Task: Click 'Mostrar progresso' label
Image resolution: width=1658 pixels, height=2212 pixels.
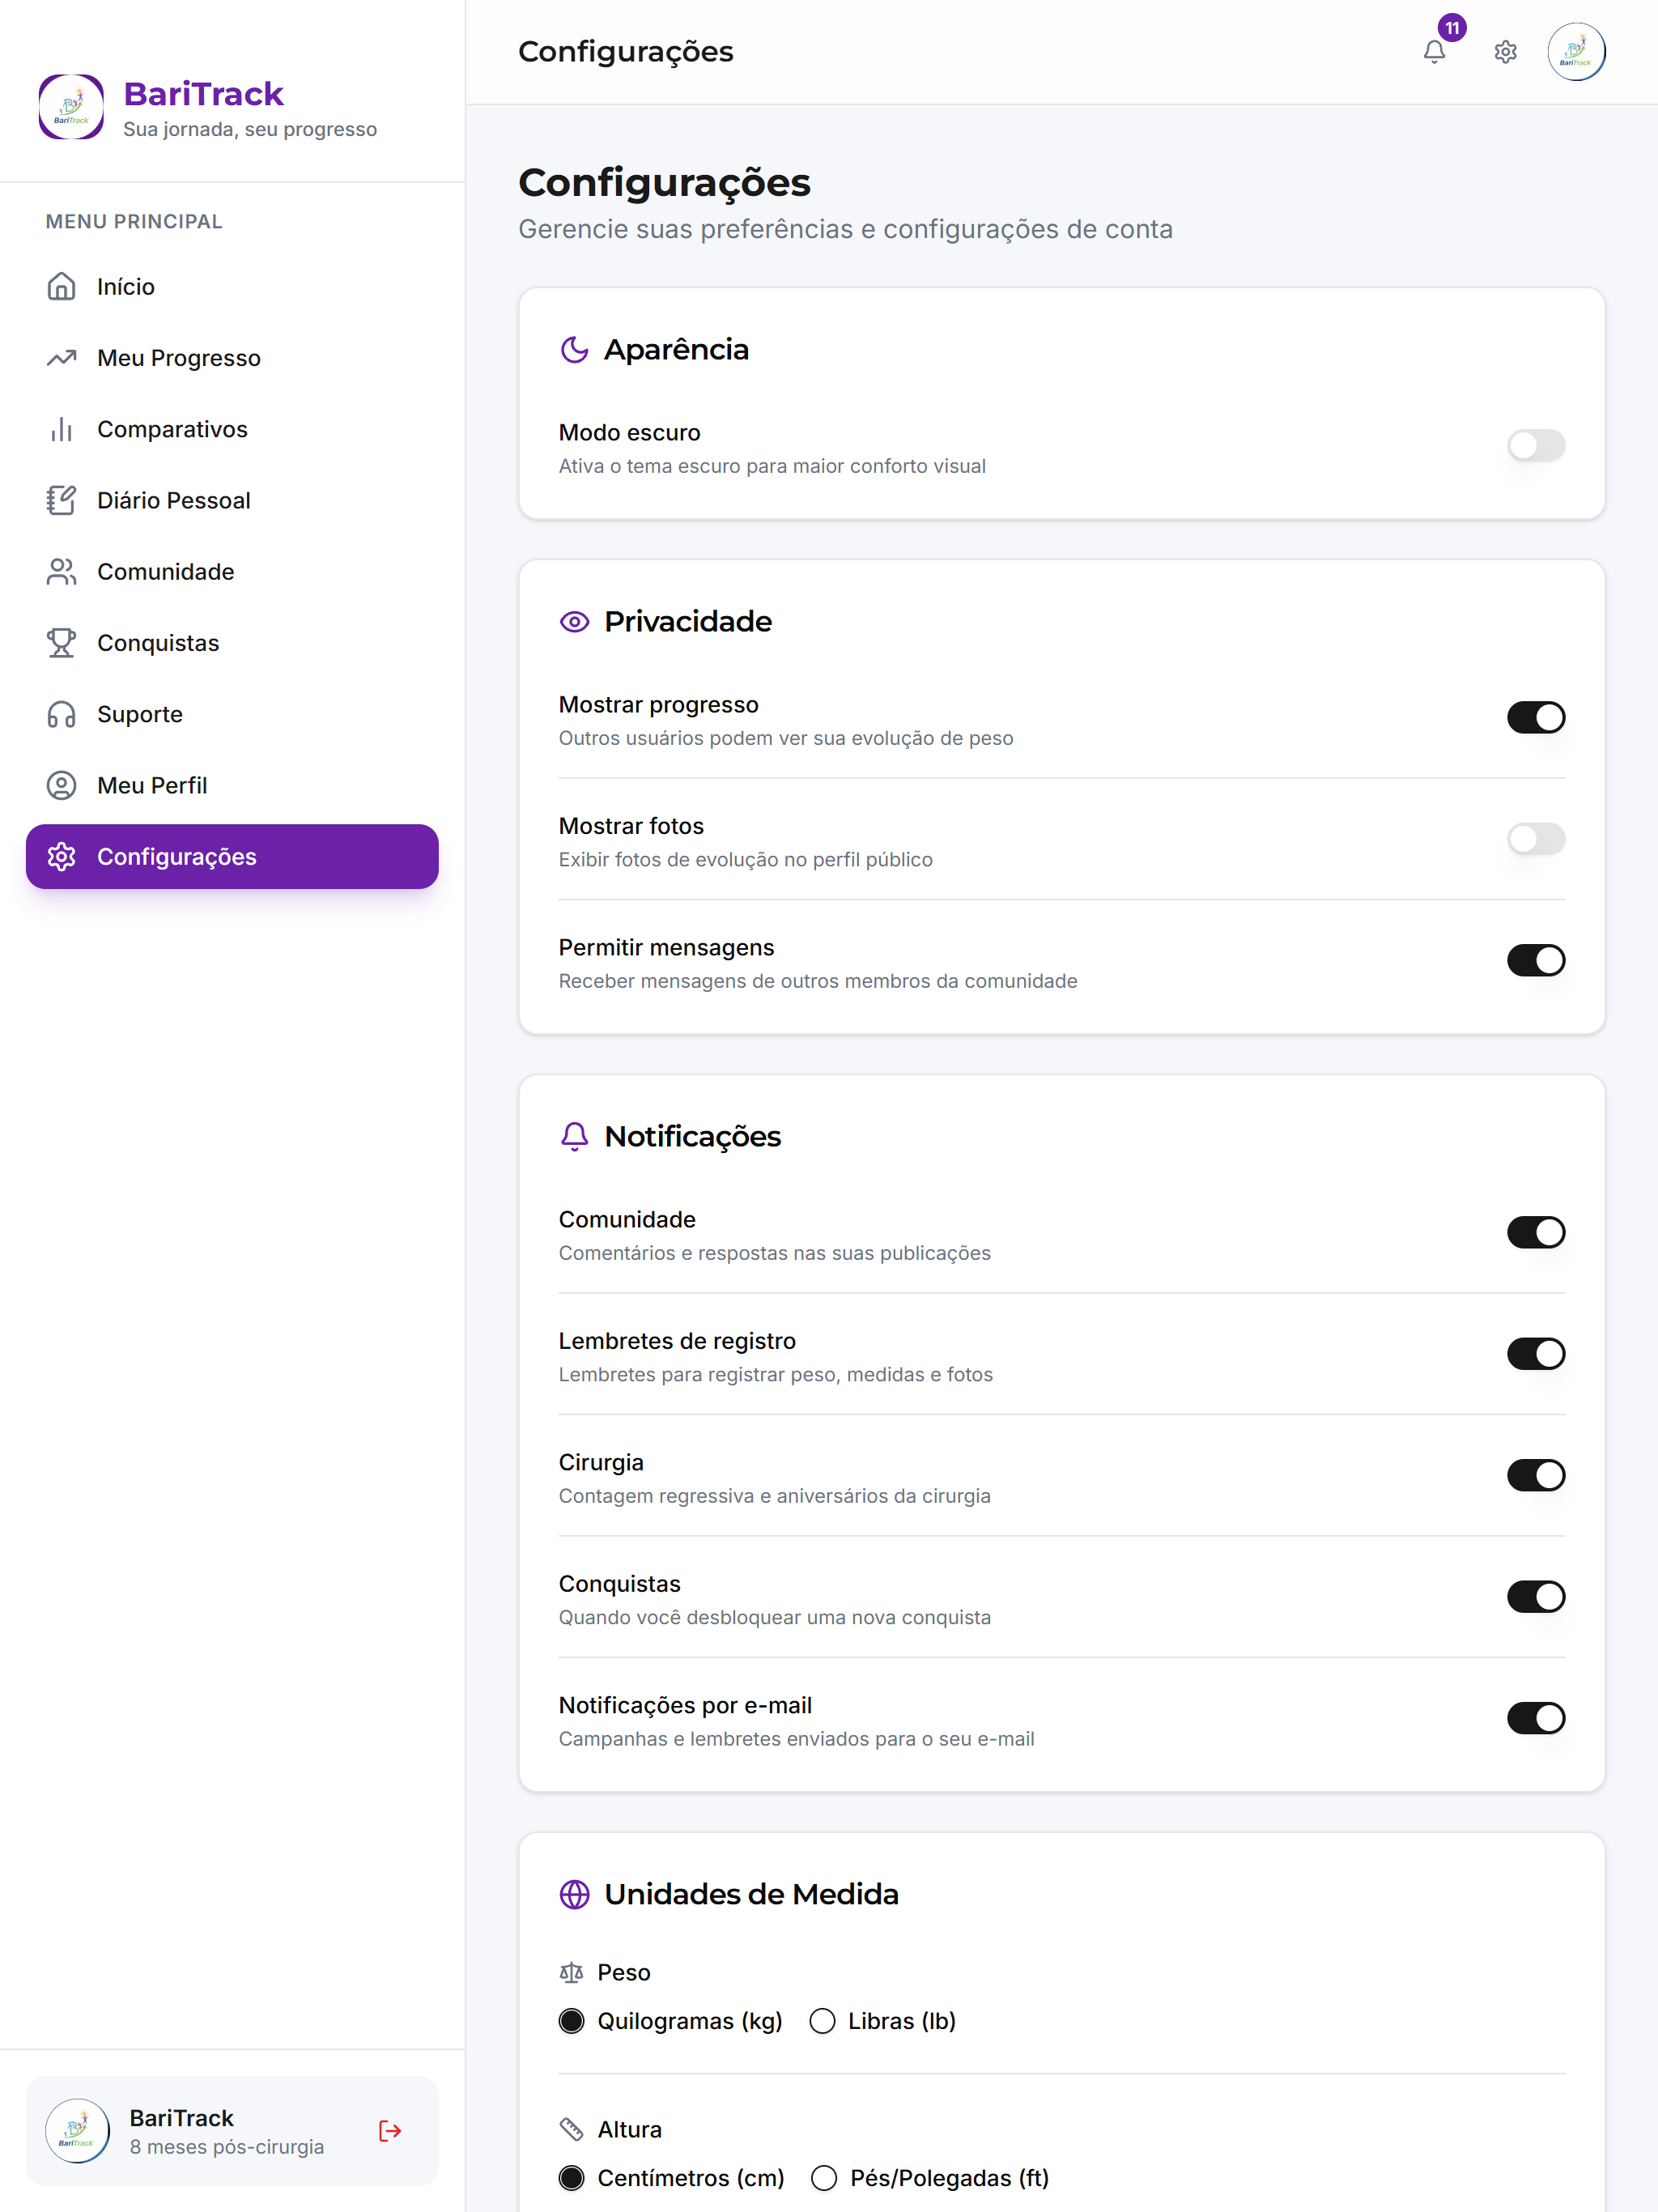Action: (658, 705)
